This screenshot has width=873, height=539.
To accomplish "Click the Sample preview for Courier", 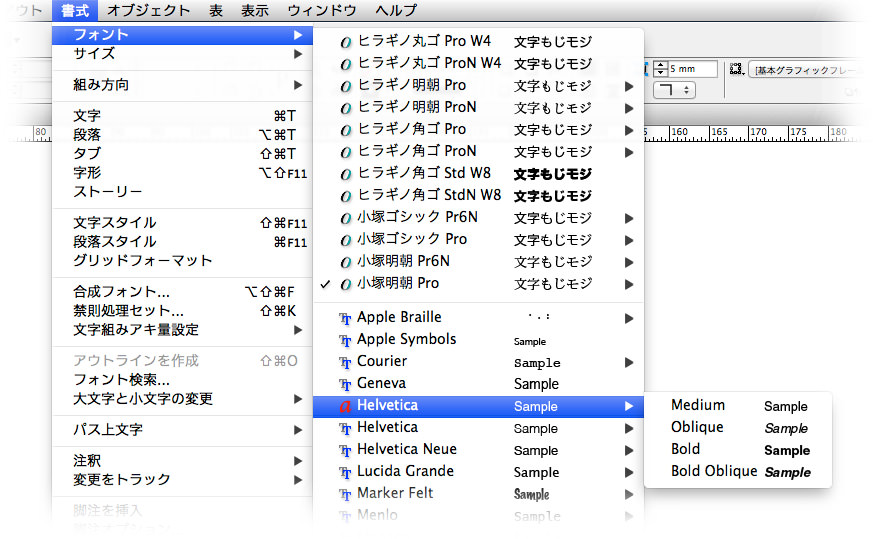I will coord(537,362).
